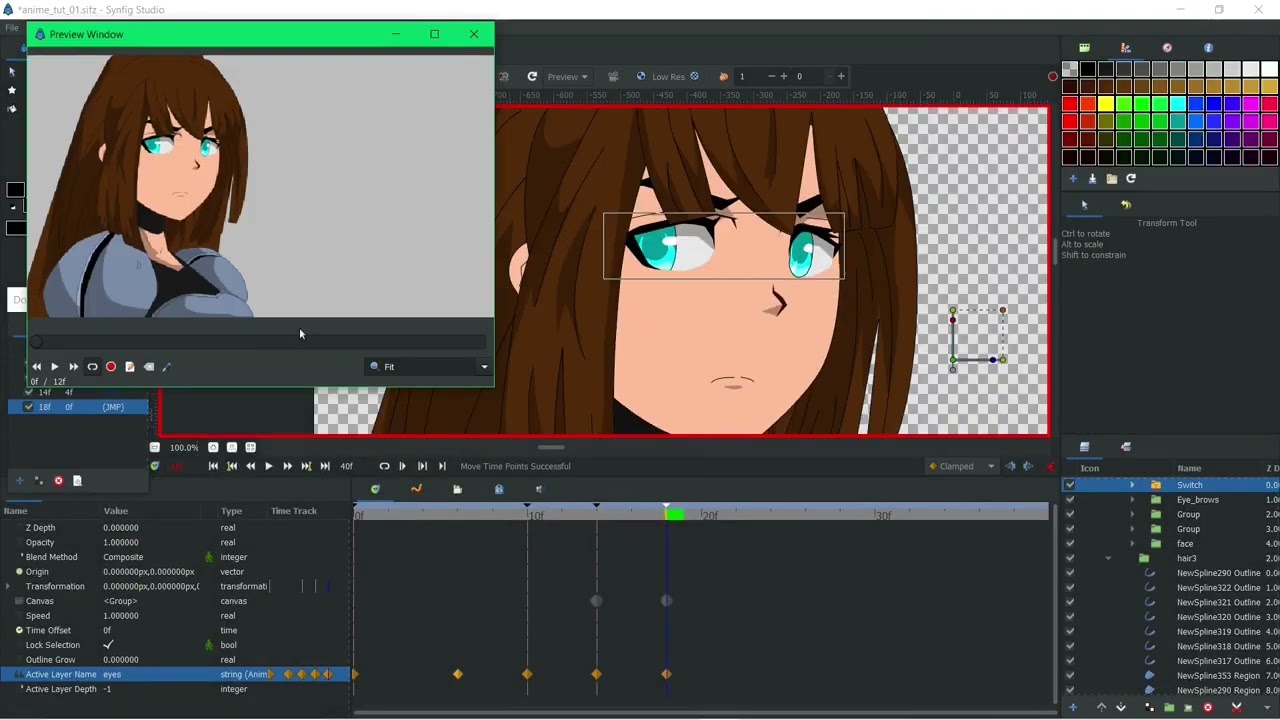Toggle visibility checkbox of Eye_brows layer

(x=1070, y=500)
